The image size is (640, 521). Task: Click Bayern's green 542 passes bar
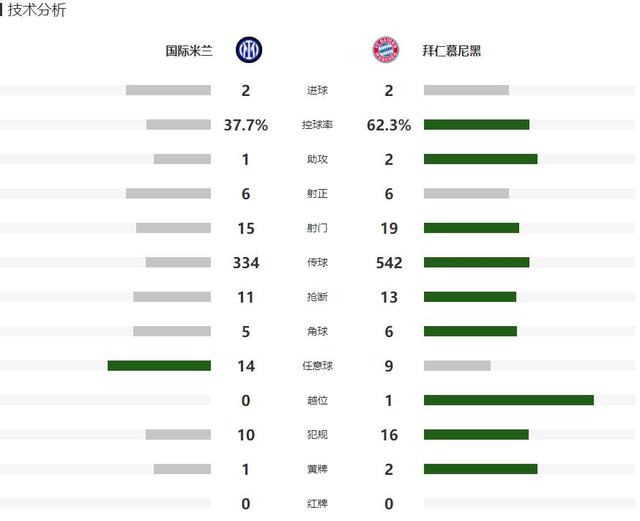(476, 263)
